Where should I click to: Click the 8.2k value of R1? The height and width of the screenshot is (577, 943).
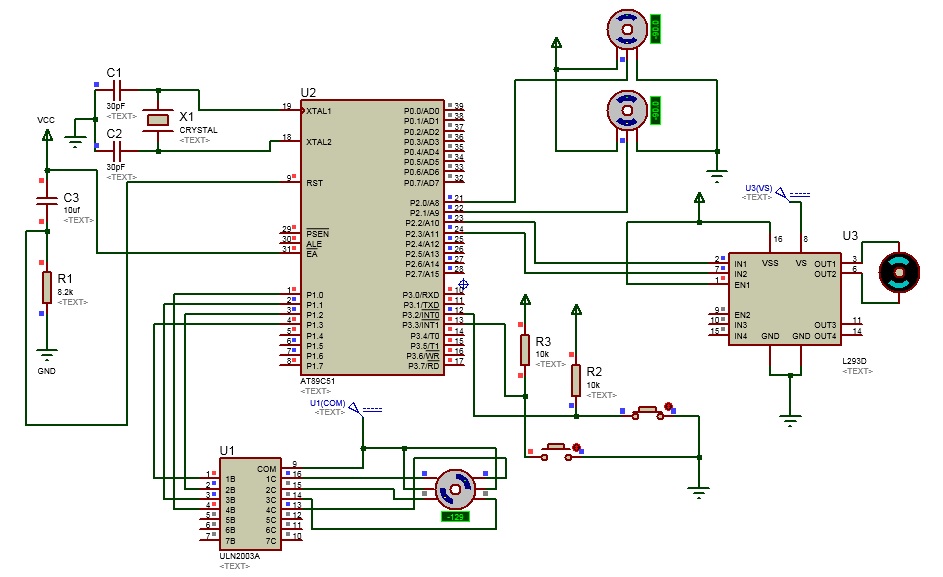[x=65, y=292]
